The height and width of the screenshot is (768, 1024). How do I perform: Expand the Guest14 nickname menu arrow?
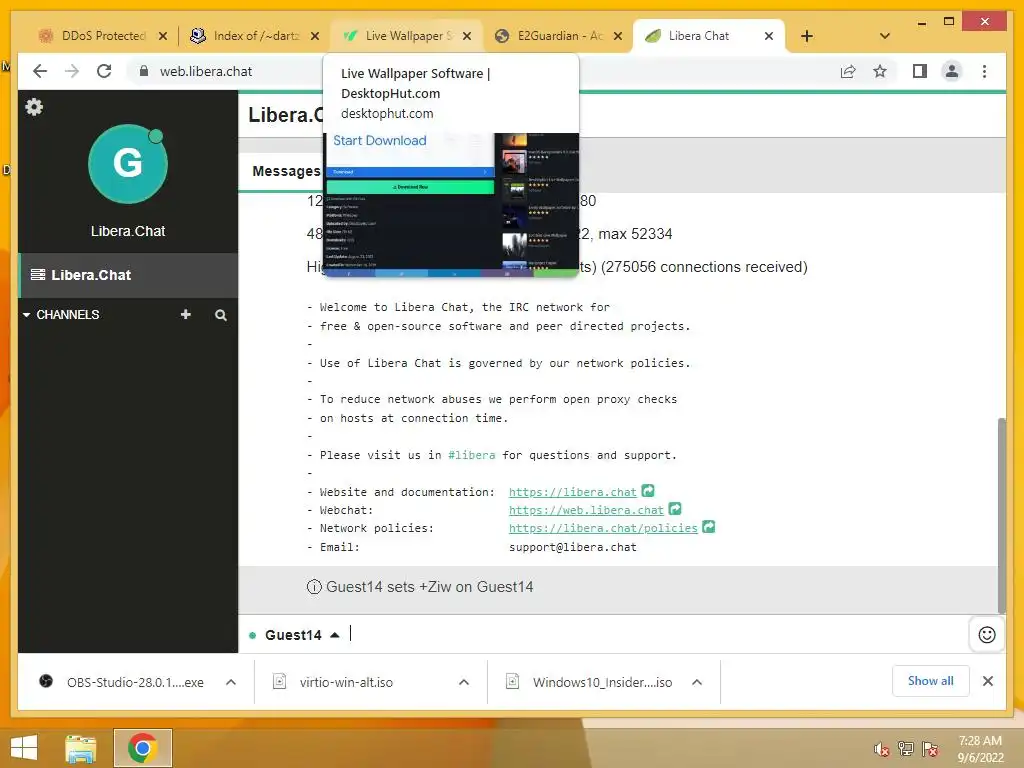(334, 635)
